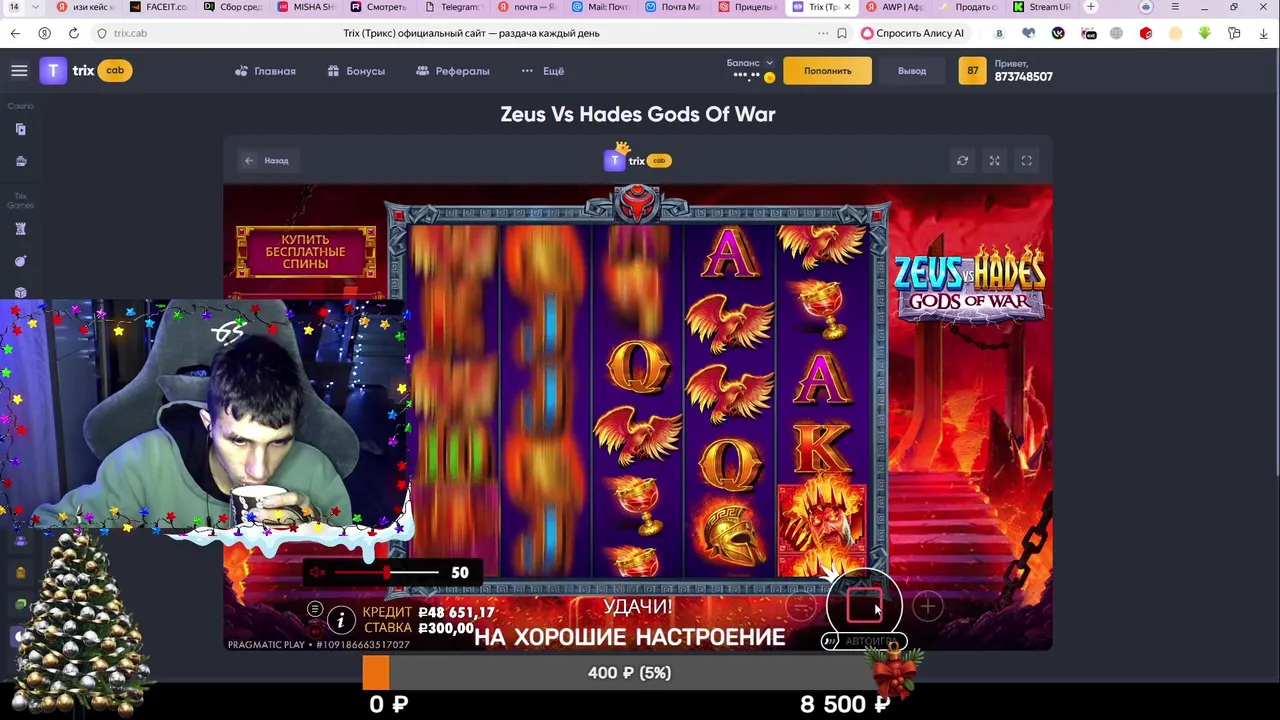Viewport: 1280px width, 720px height.
Task: Toggle the turbo spin arrows icon
Action: (x=830, y=642)
